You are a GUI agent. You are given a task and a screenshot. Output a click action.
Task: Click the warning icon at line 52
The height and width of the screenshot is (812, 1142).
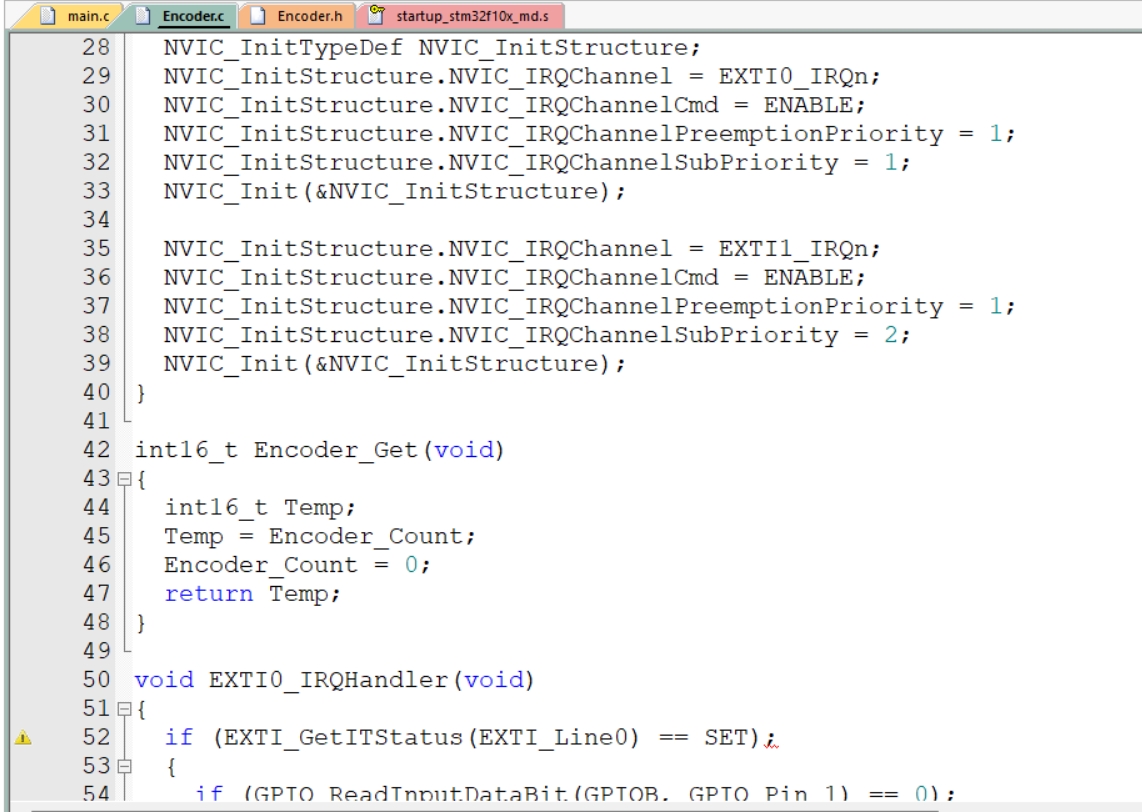coord(23,738)
